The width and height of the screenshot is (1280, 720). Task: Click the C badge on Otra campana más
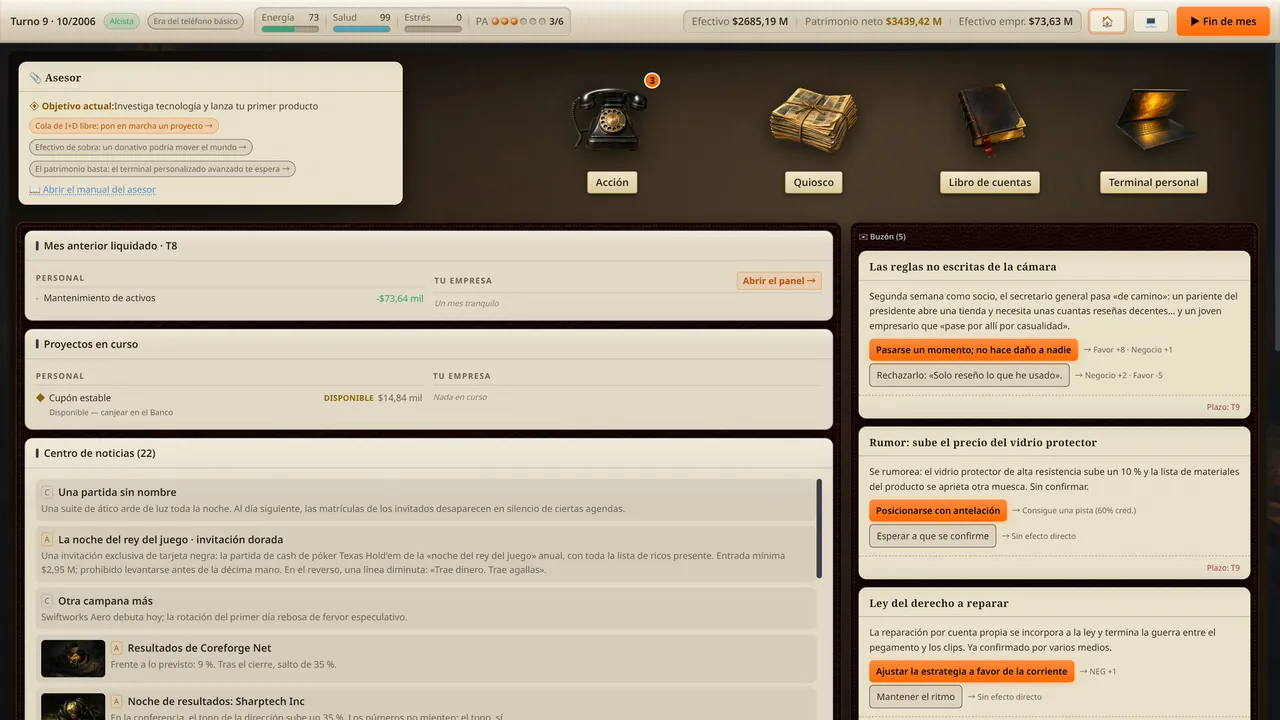(x=47, y=601)
